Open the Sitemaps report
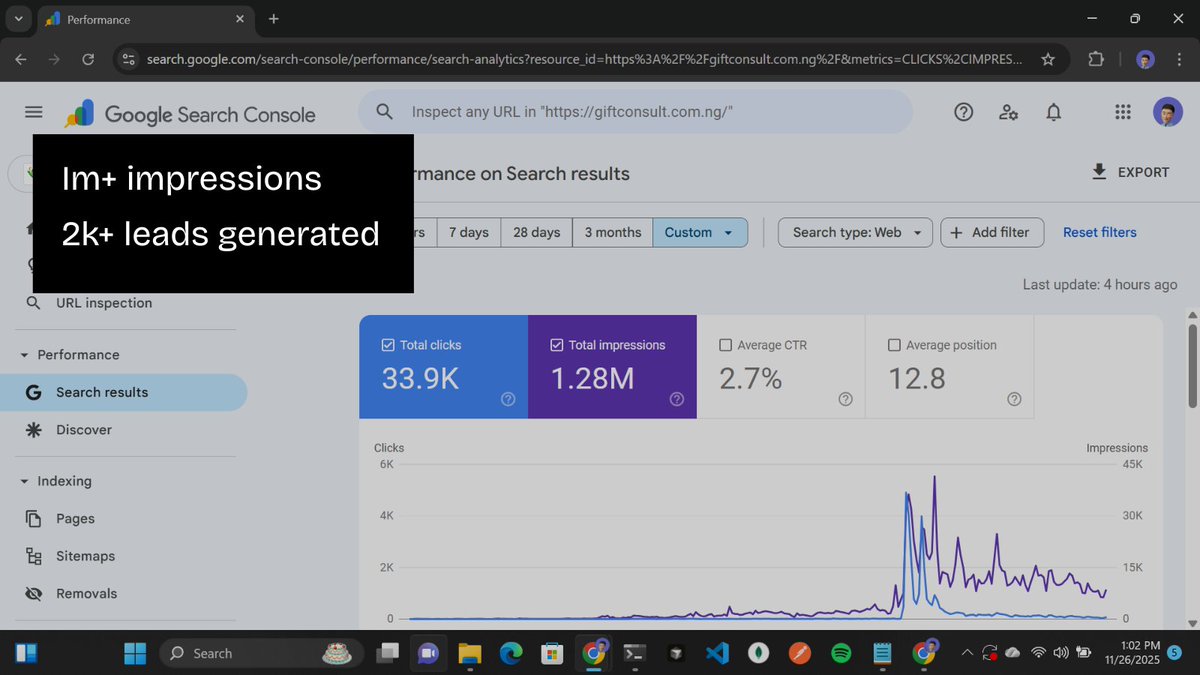1200x675 pixels. coord(85,556)
